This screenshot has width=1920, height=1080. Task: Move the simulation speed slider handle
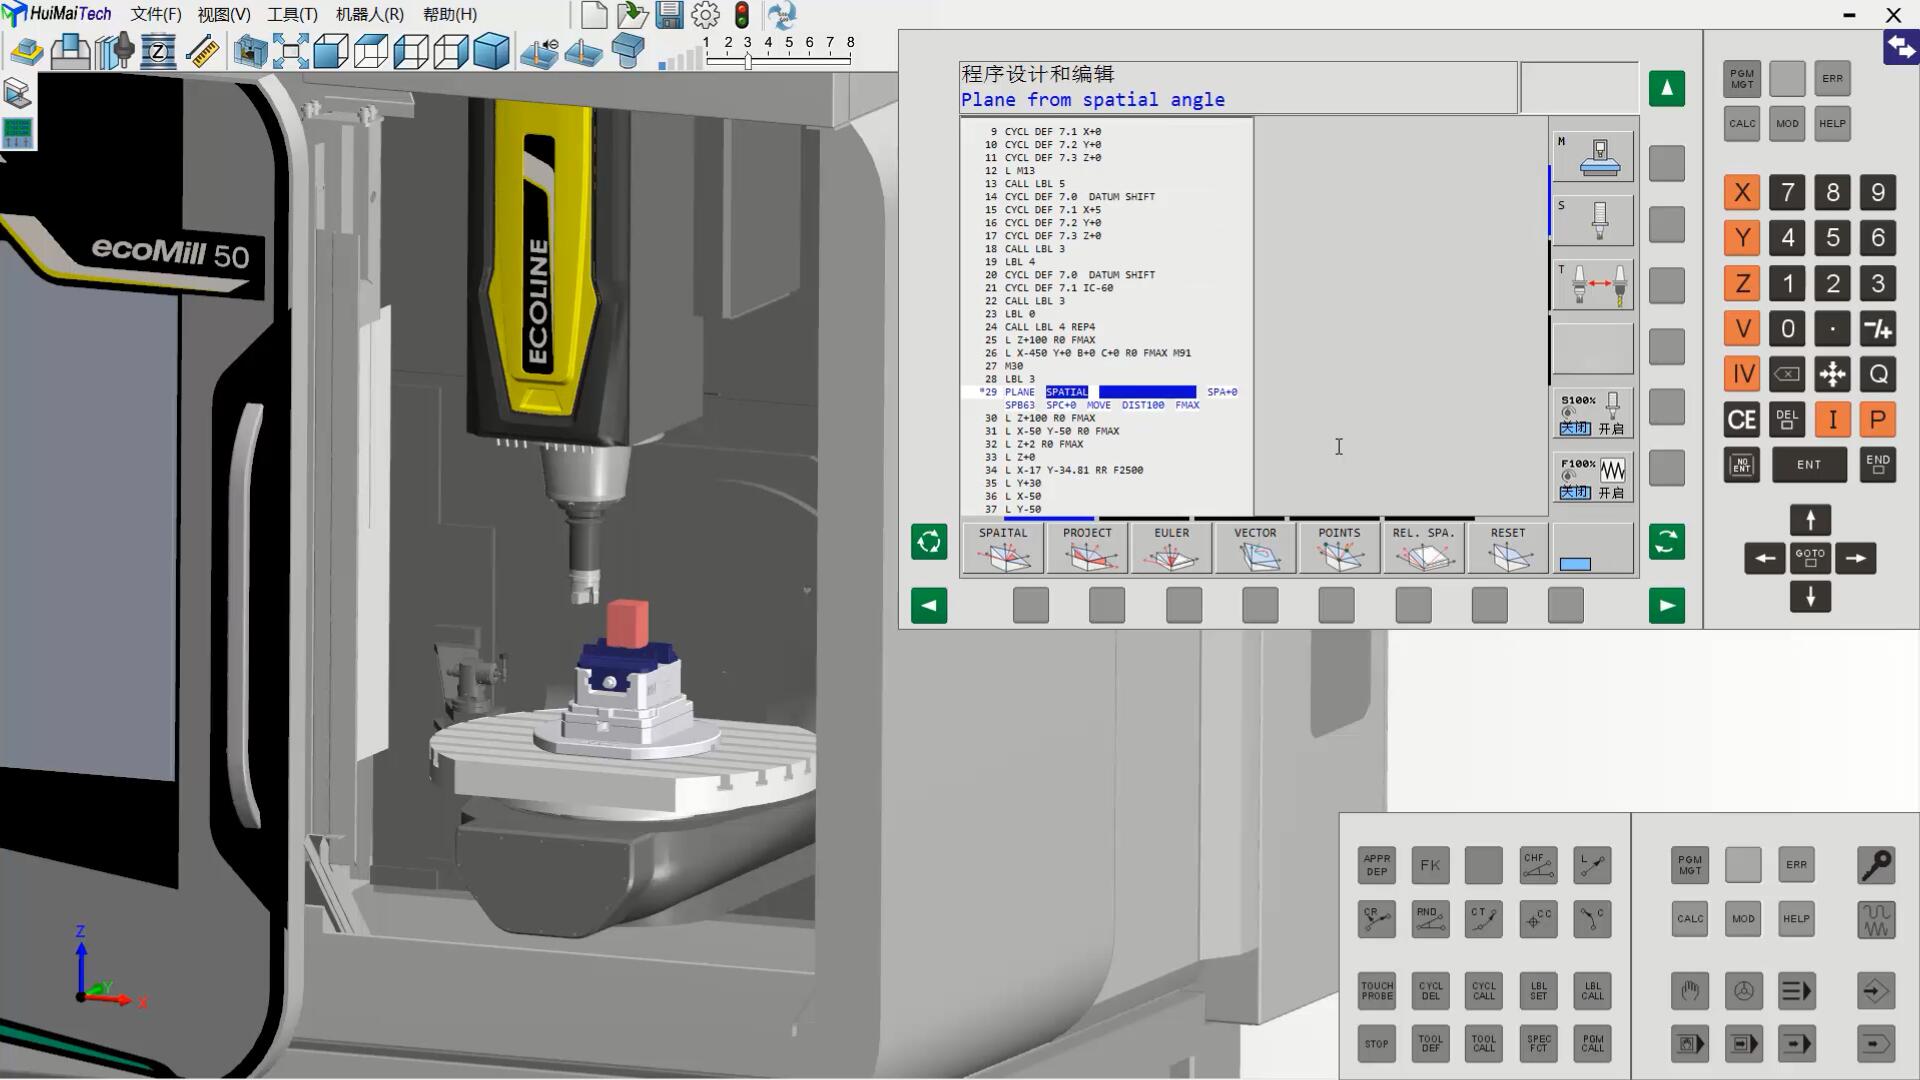pos(748,61)
